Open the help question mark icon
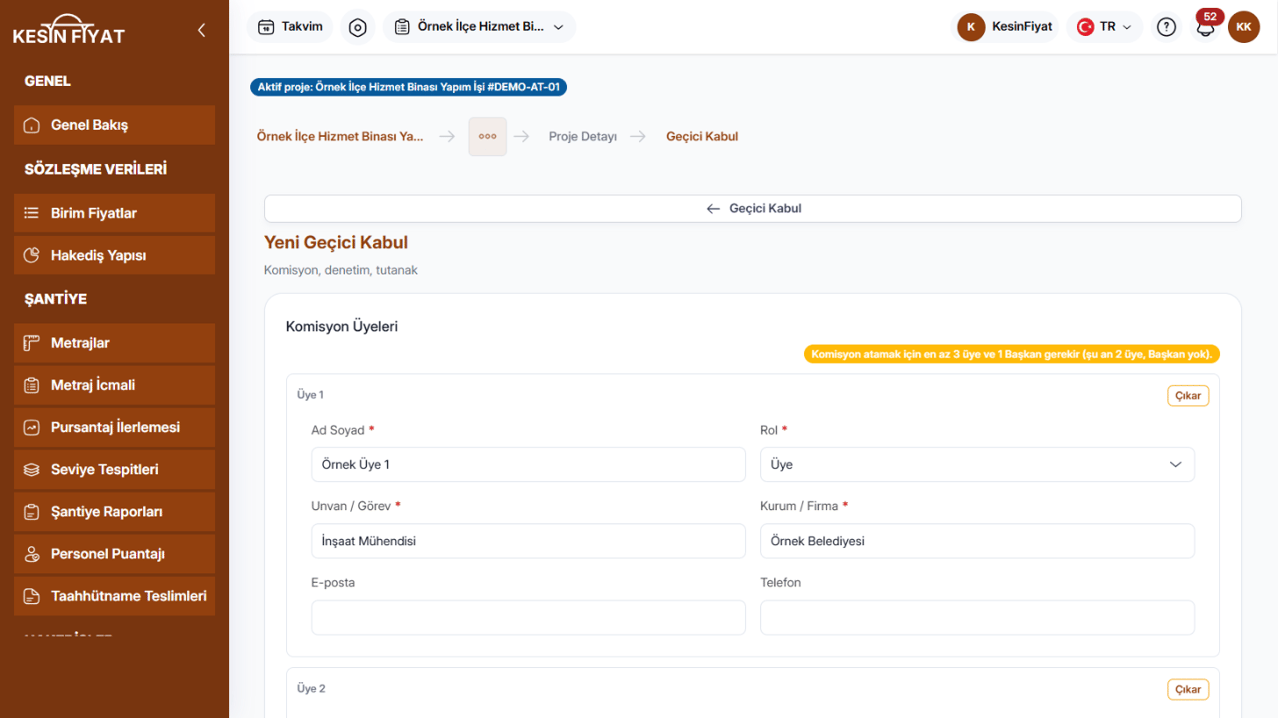 [1166, 27]
